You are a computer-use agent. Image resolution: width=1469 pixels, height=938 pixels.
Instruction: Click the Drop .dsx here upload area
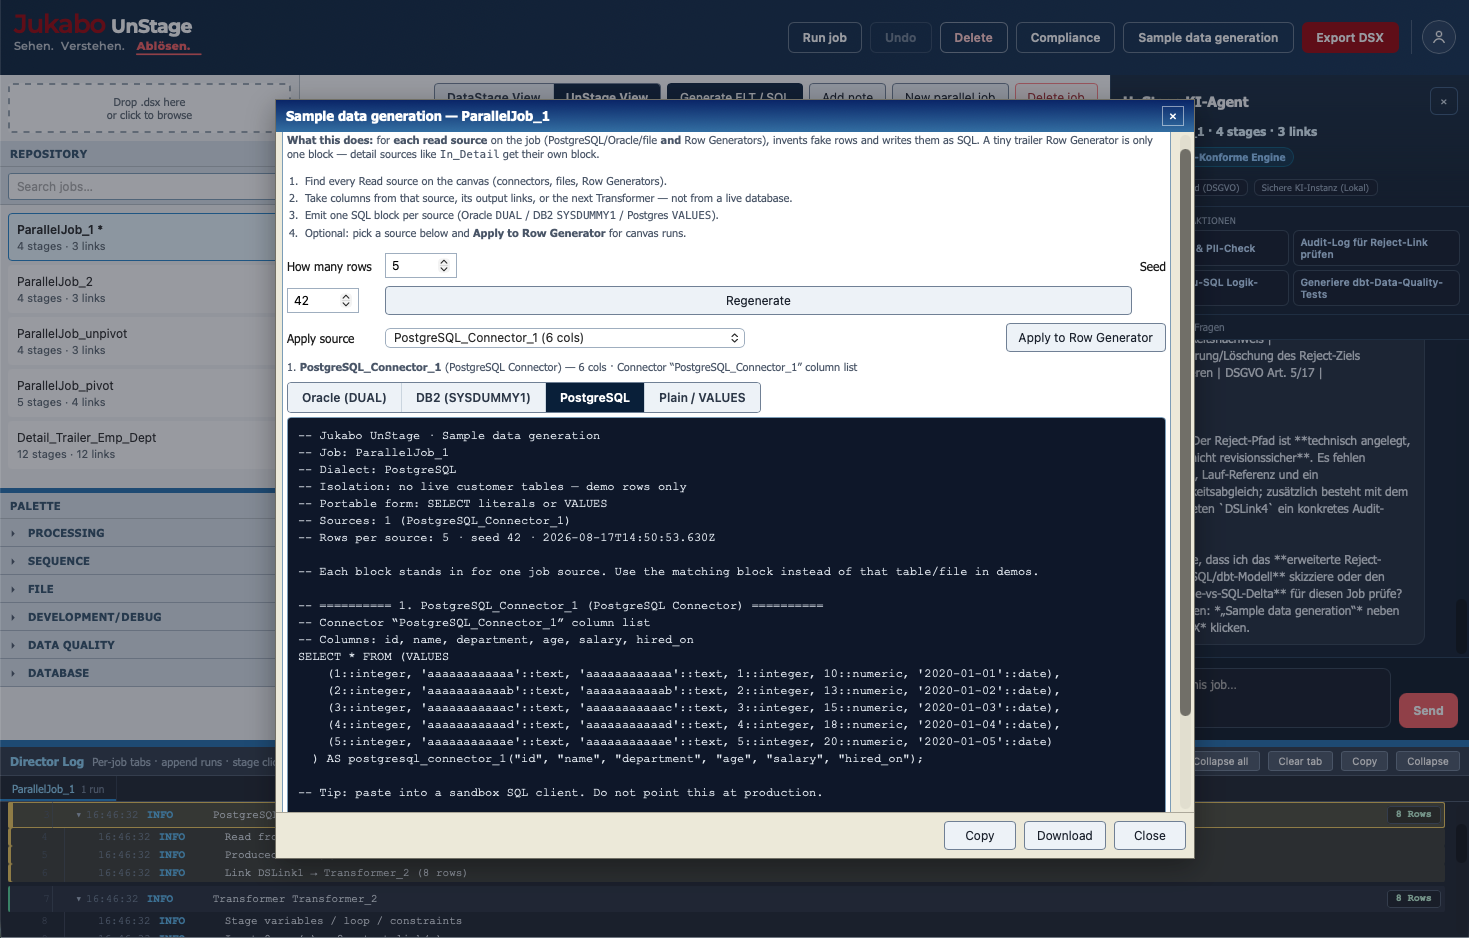pos(150,108)
